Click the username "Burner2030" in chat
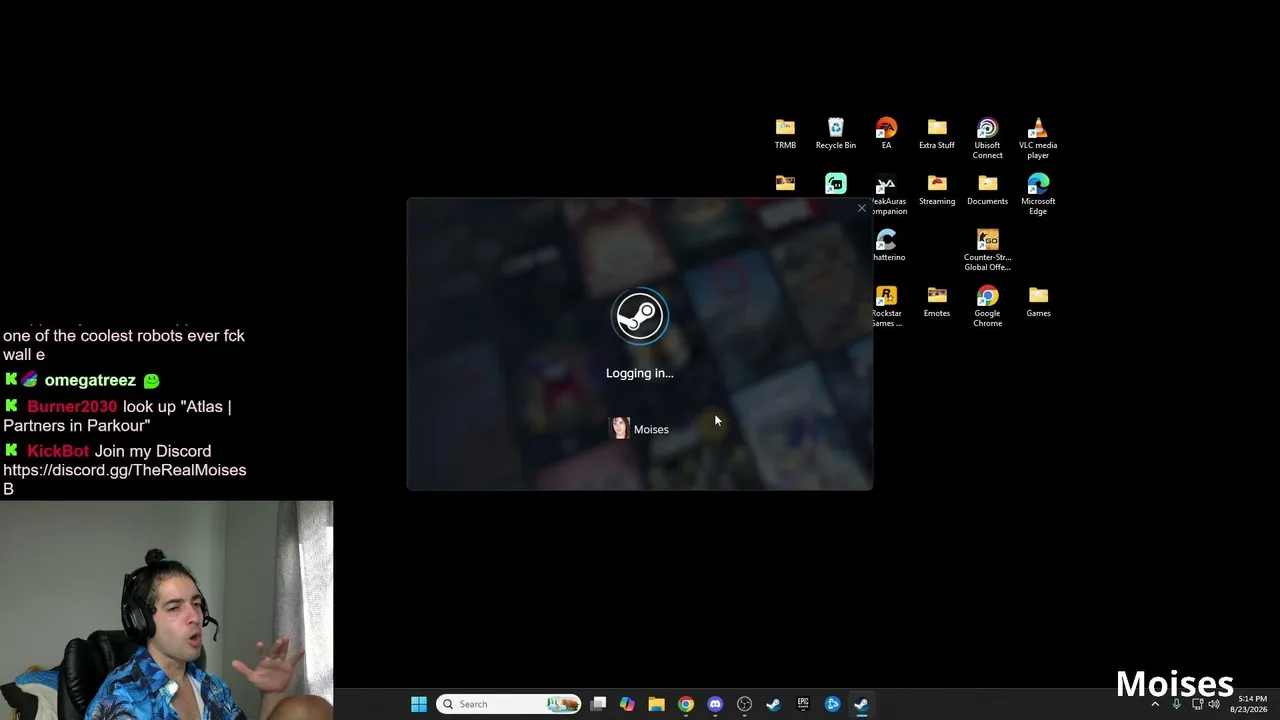1280x720 pixels. pyautogui.click(x=72, y=407)
